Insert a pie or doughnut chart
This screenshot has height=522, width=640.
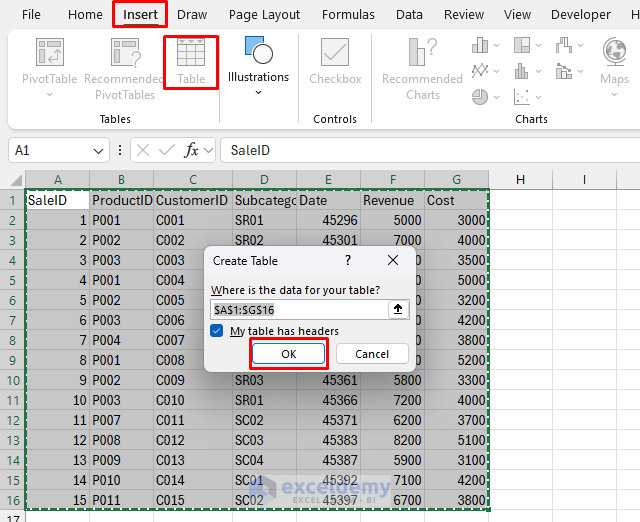pos(480,97)
